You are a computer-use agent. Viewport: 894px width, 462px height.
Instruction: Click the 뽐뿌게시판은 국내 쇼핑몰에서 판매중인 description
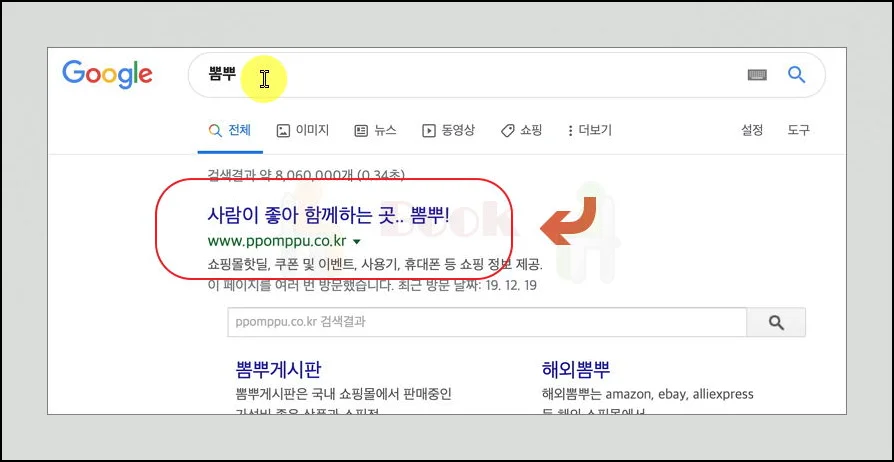(x=343, y=395)
